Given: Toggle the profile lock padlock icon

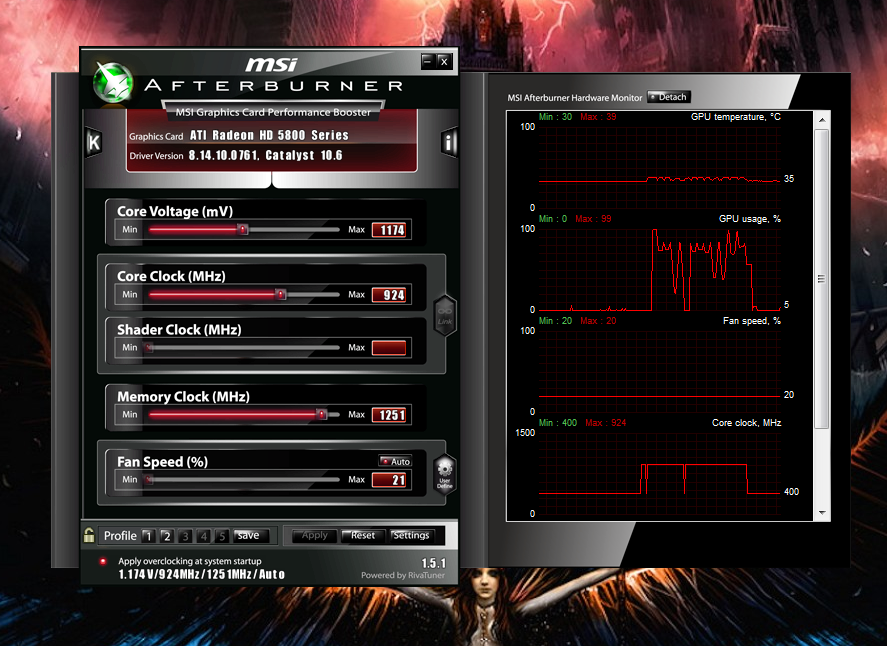Looking at the screenshot, I should 89,535.
